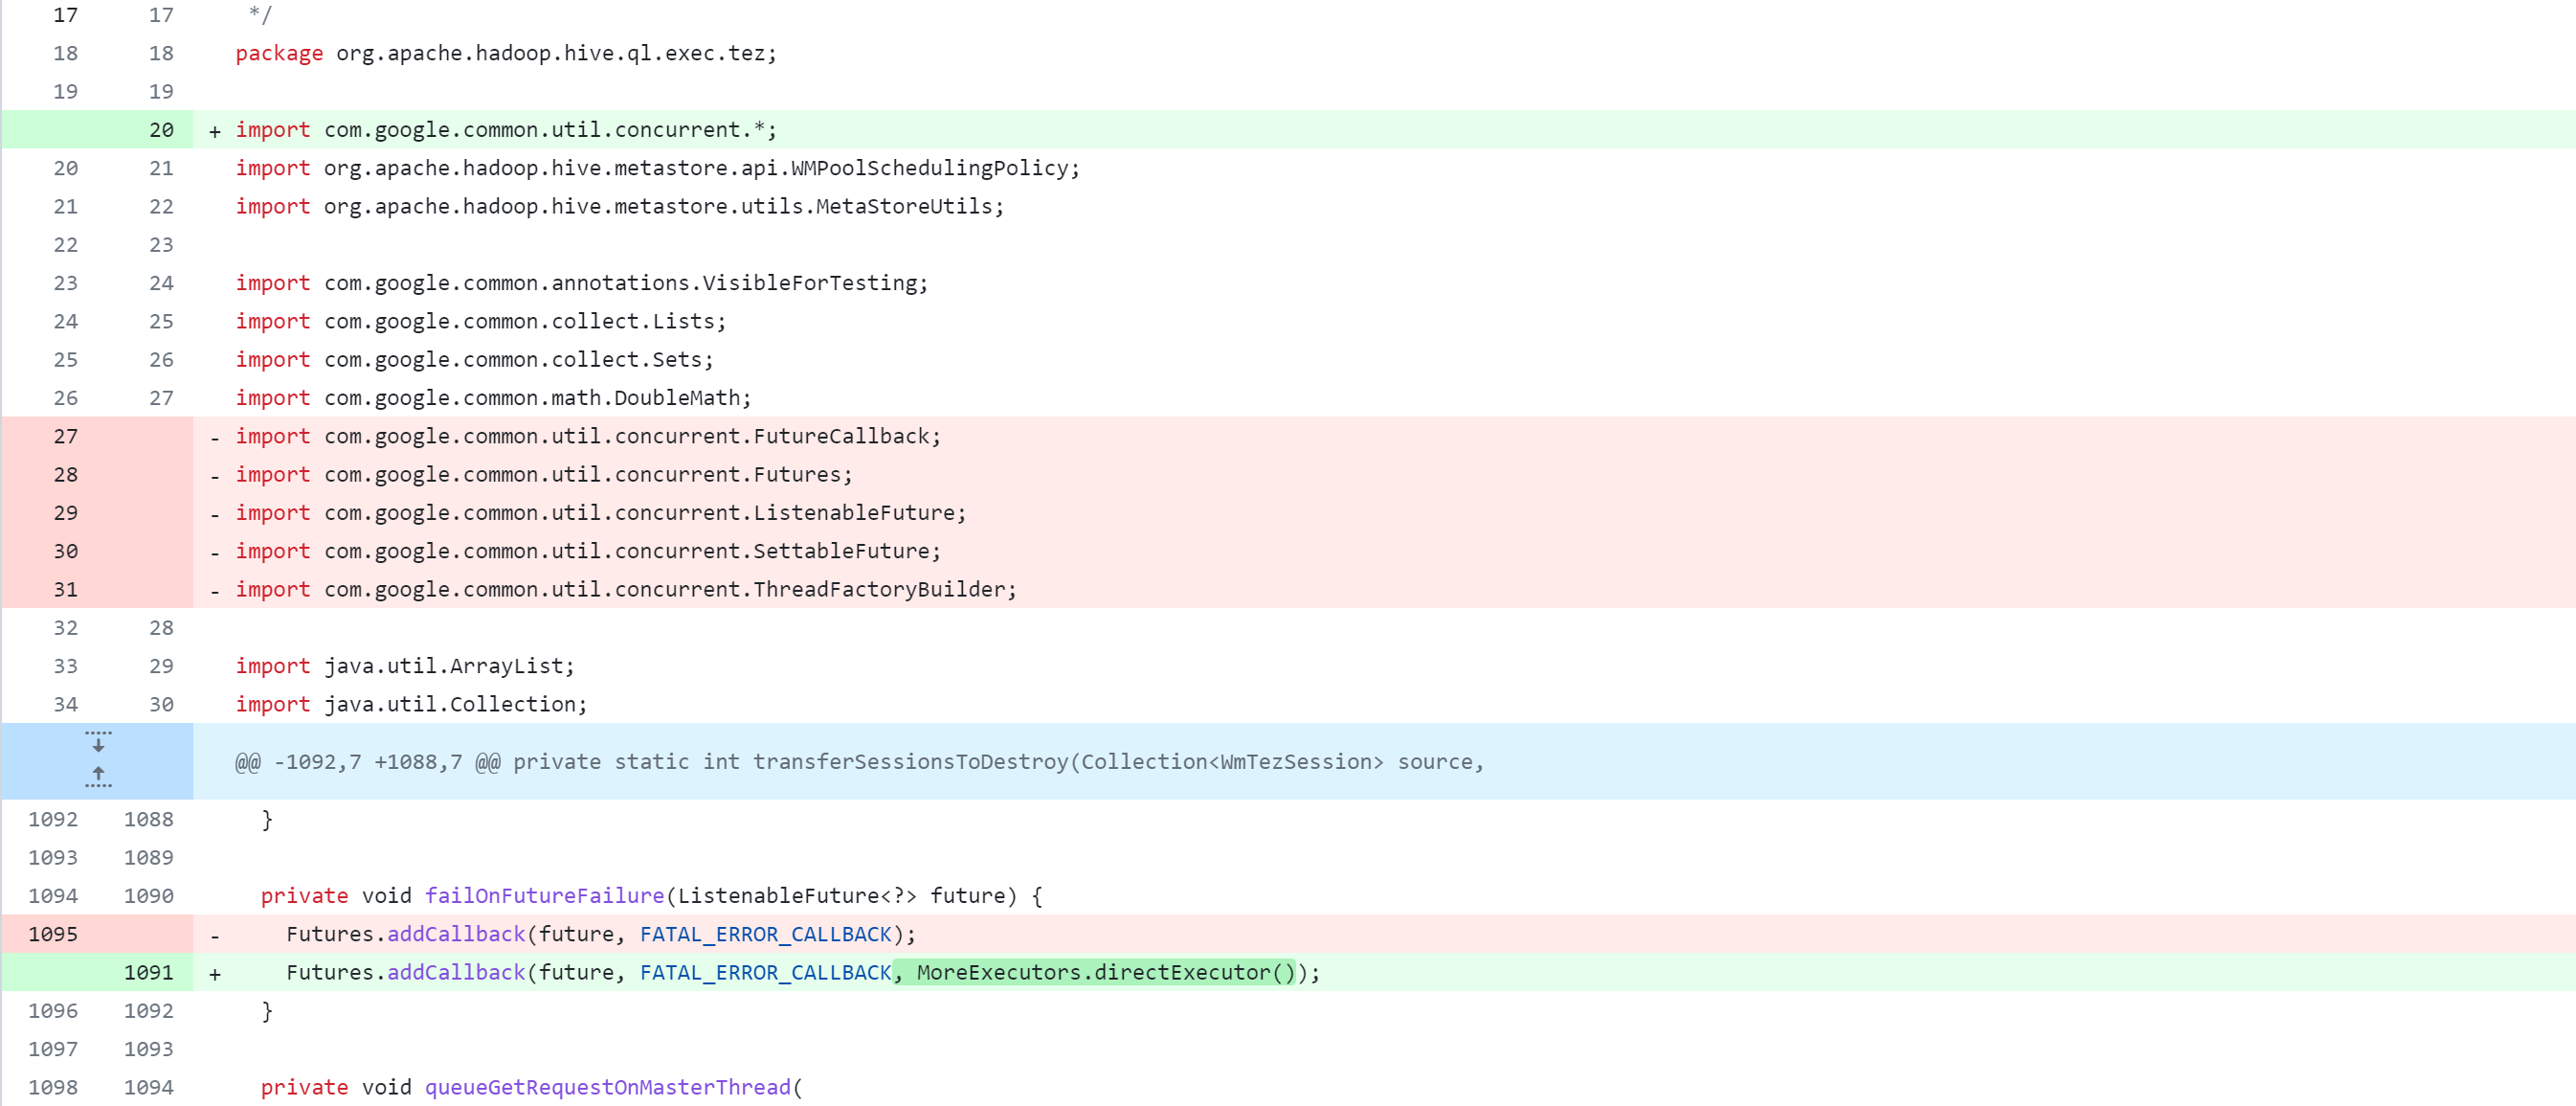This screenshot has height=1106, width=2576.
Task: Click new line number 1094
Action: click(148, 1087)
